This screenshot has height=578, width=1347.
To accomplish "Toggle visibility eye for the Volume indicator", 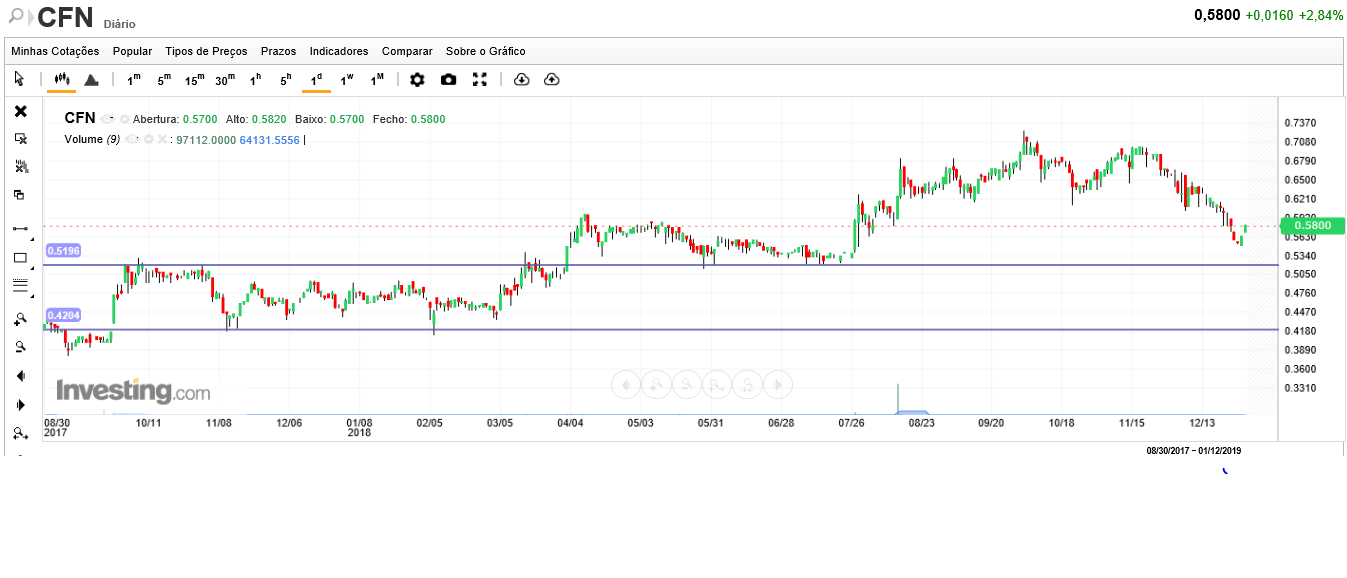I will 131,139.
